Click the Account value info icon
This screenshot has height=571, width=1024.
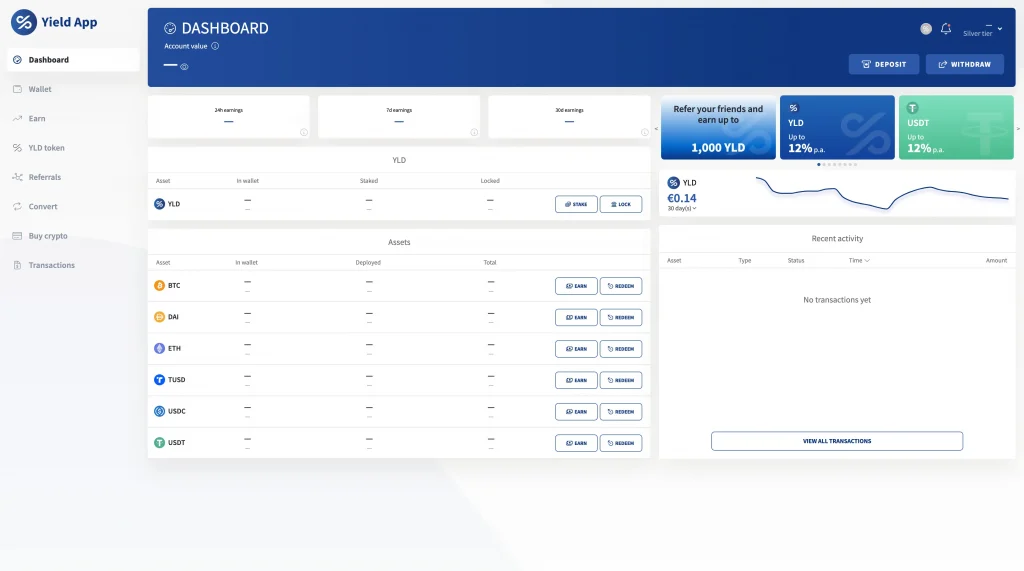[x=215, y=46]
